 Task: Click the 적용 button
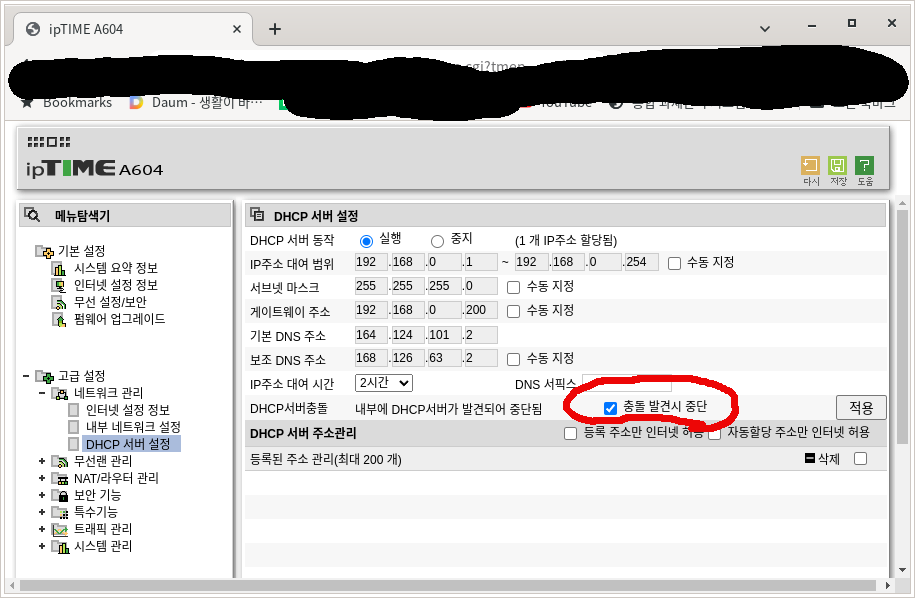[861, 407]
